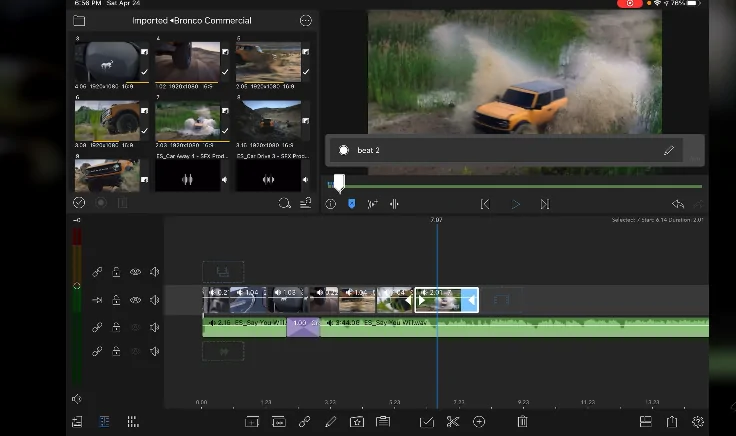736x436 pixels.
Task: Open the clip info icon under preview
Action: click(330, 204)
